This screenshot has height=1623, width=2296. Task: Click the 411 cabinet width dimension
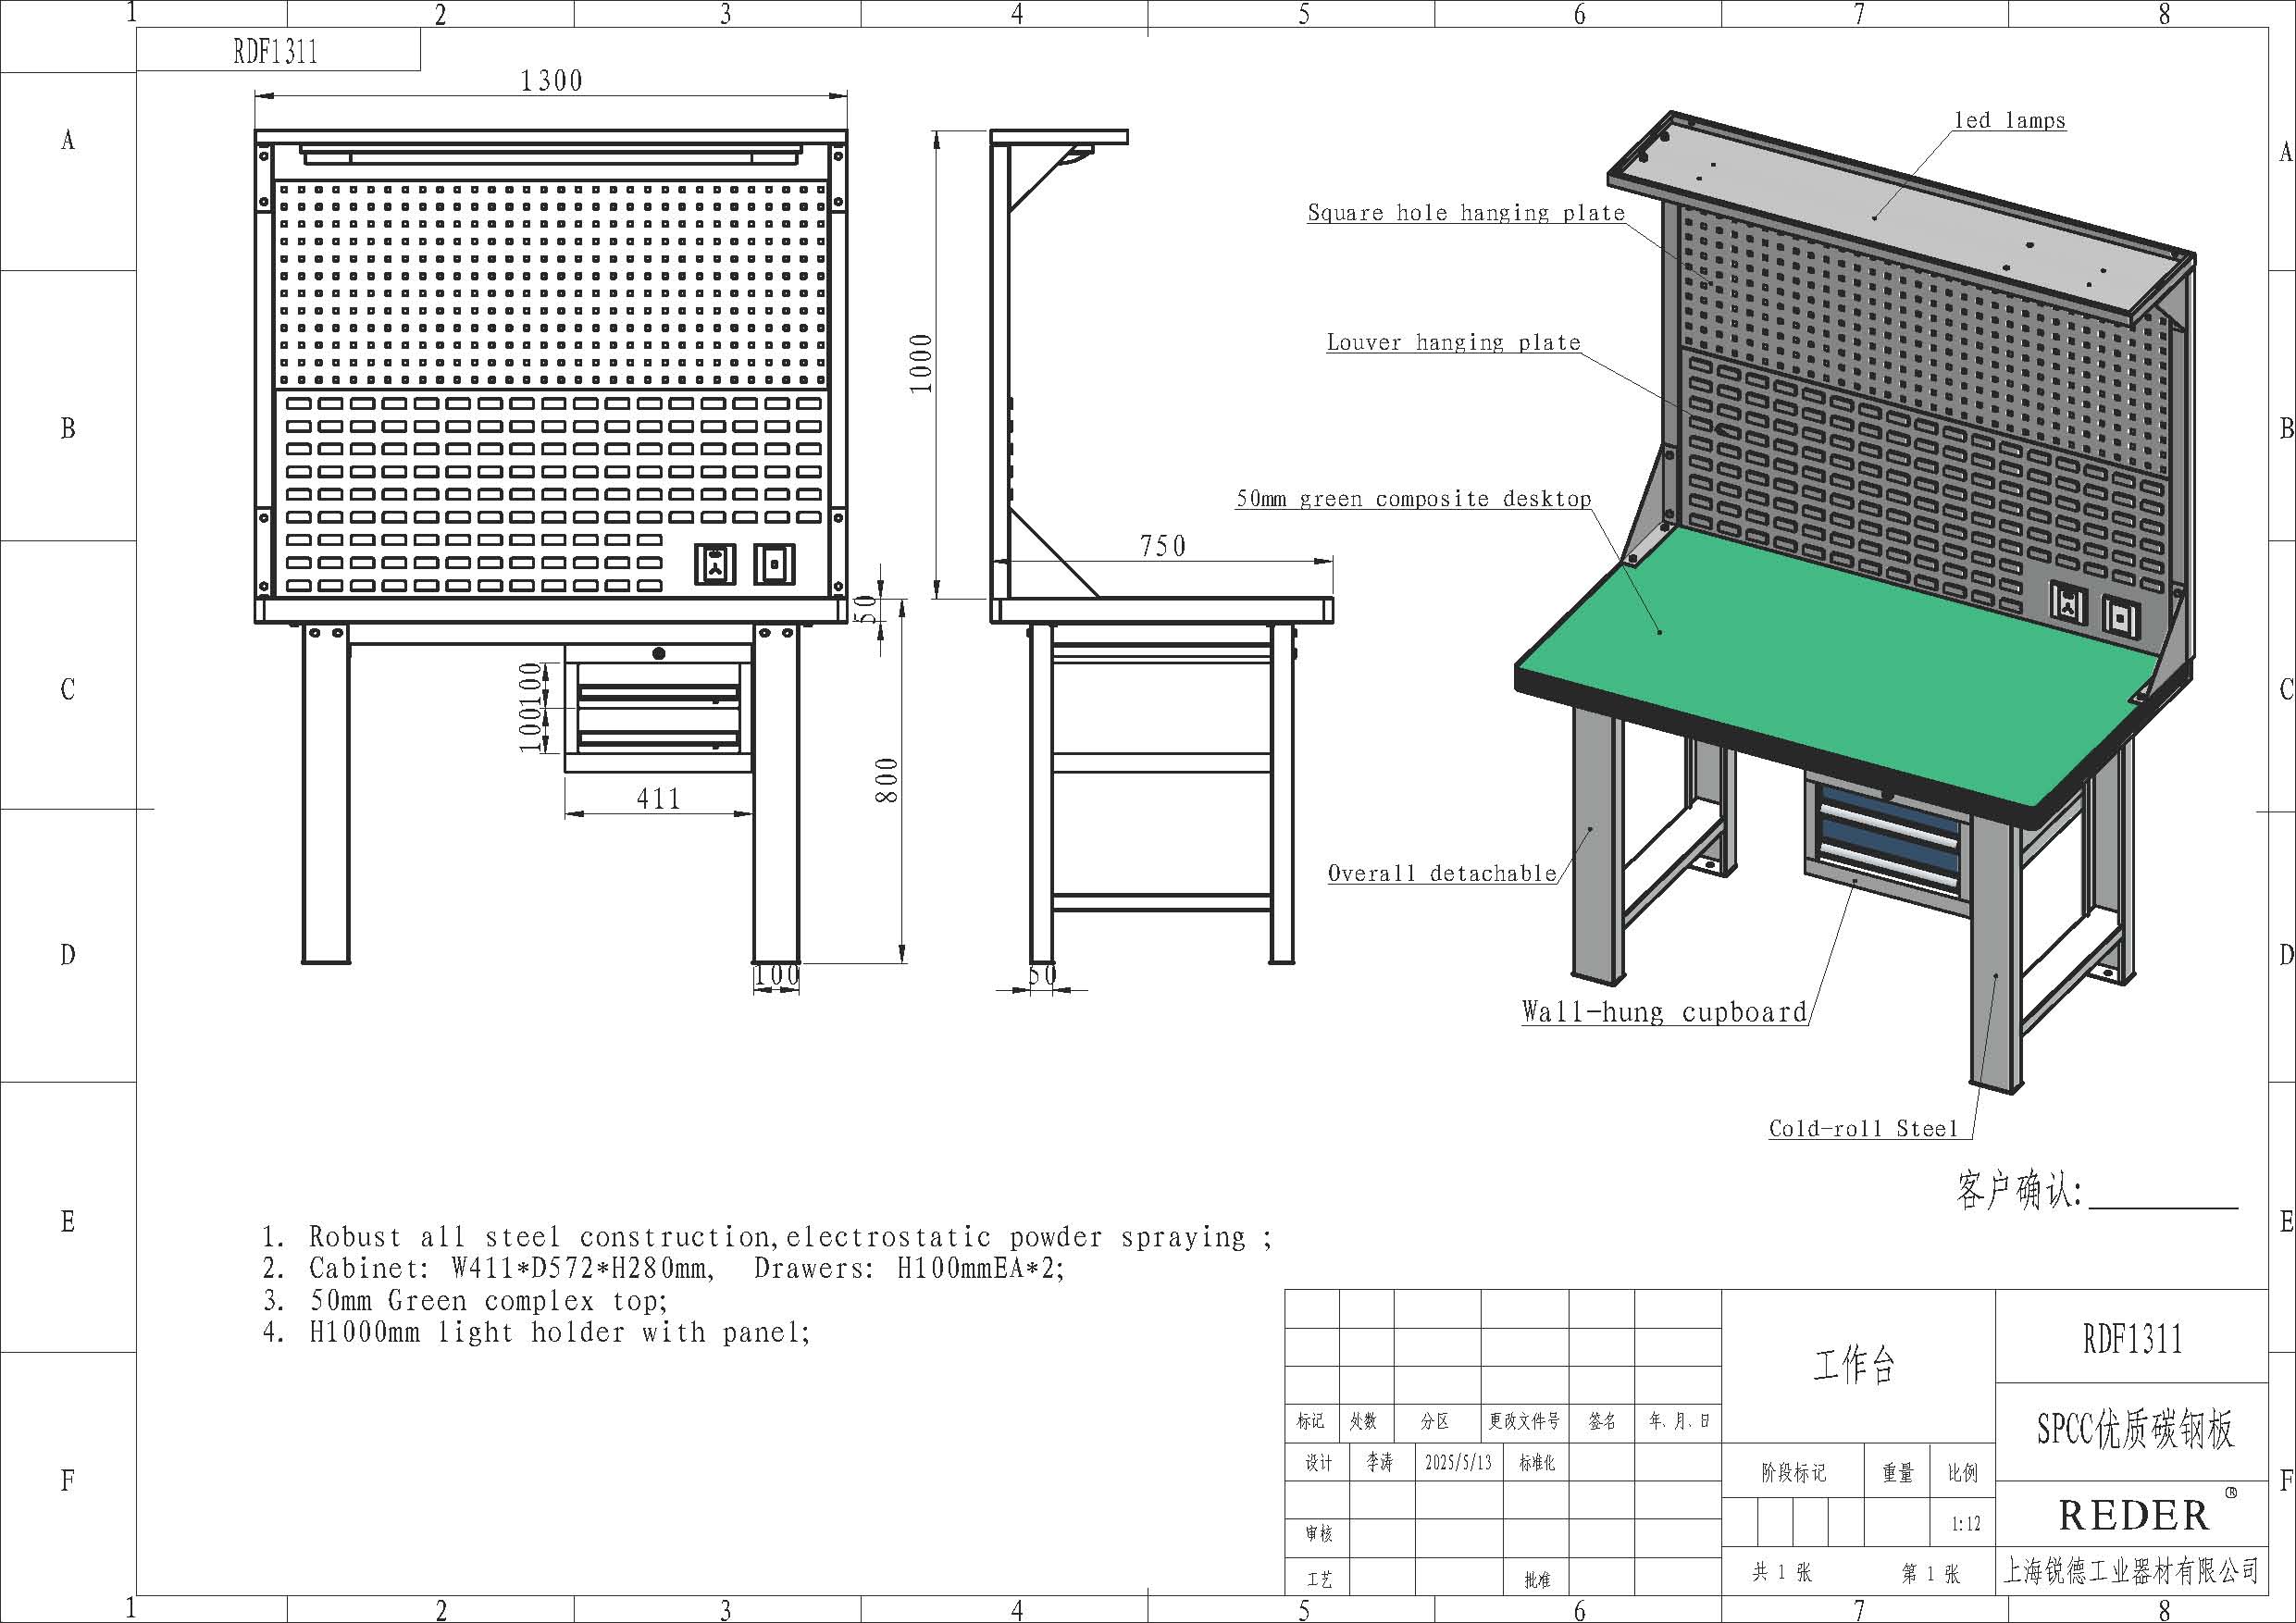coord(658,799)
